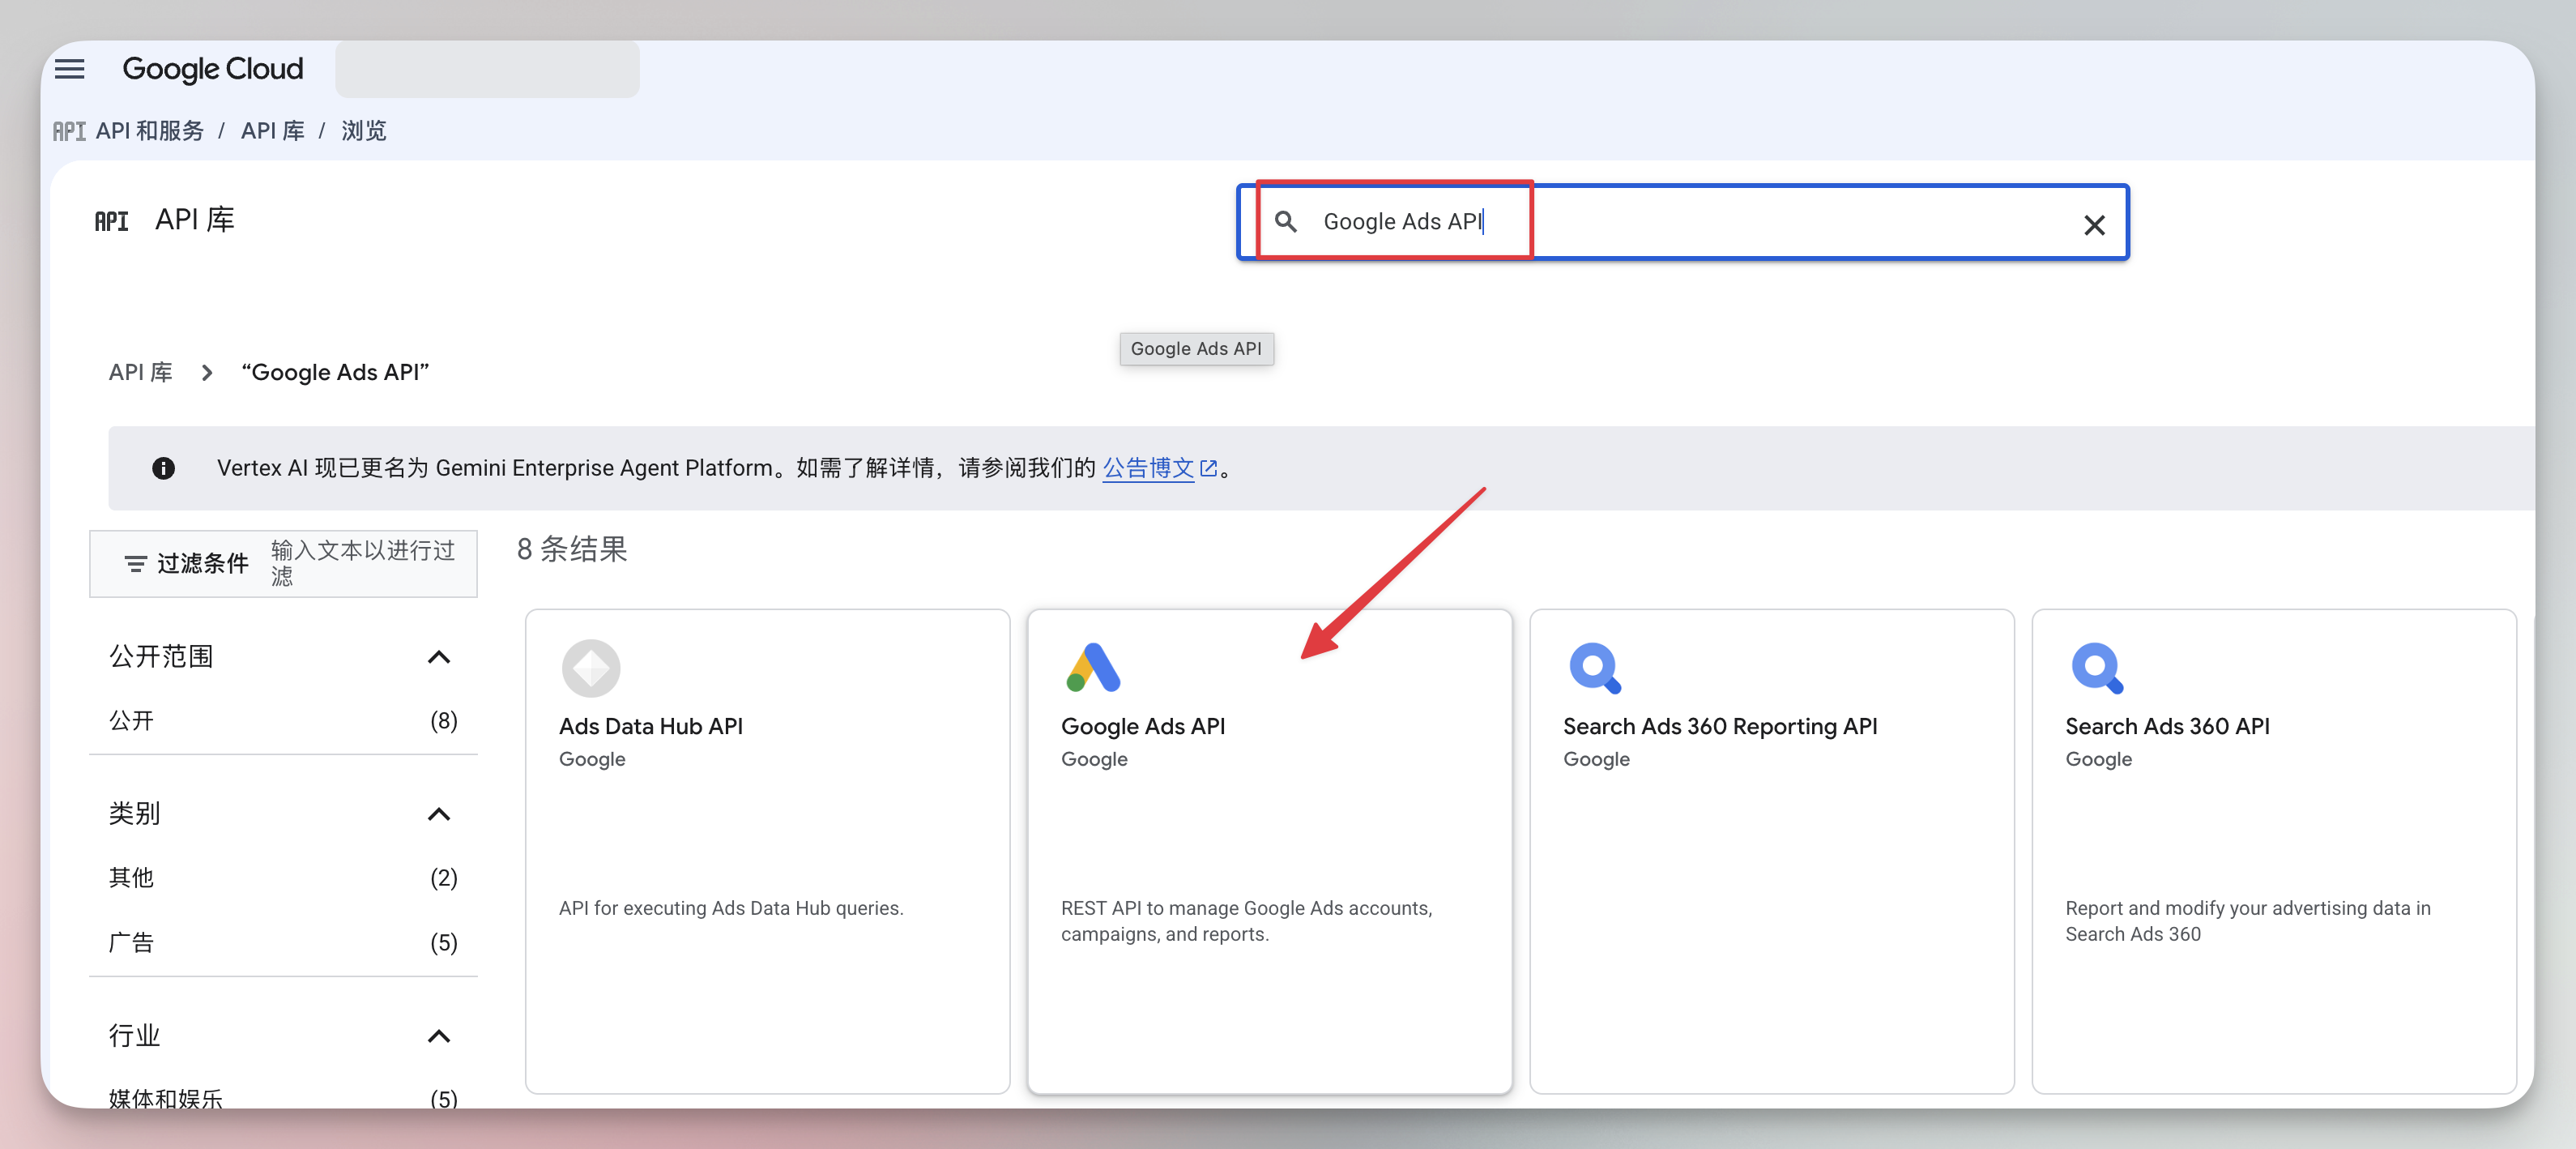Screen dimensions: 2576x1149
Task: Click the Search Ads 360 API logo
Action: pyautogui.click(x=2097, y=668)
